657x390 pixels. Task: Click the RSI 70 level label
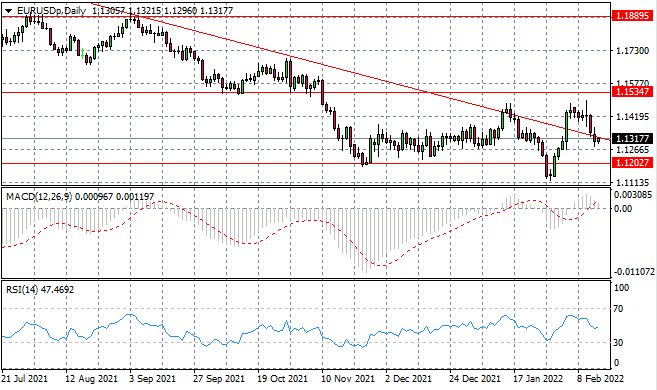pyautogui.click(x=618, y=309)
